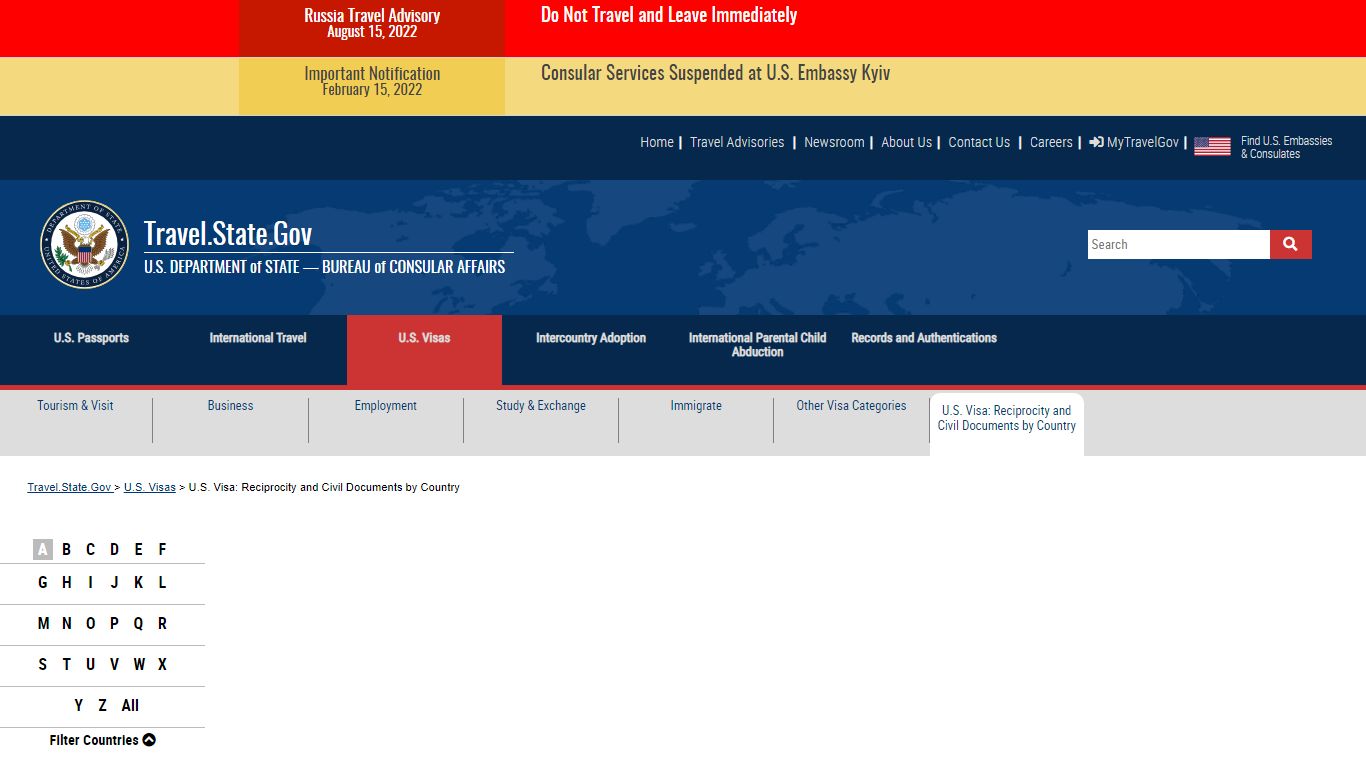
Task: Filter countries by letter U
Action: [90, 664]
